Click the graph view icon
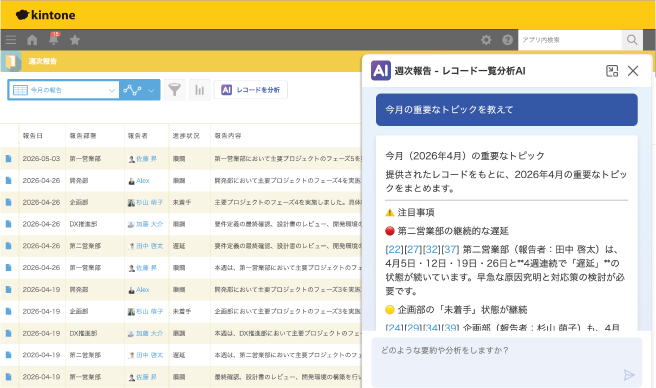The height and width of the screenshot is (388, 656). [132, 90]
